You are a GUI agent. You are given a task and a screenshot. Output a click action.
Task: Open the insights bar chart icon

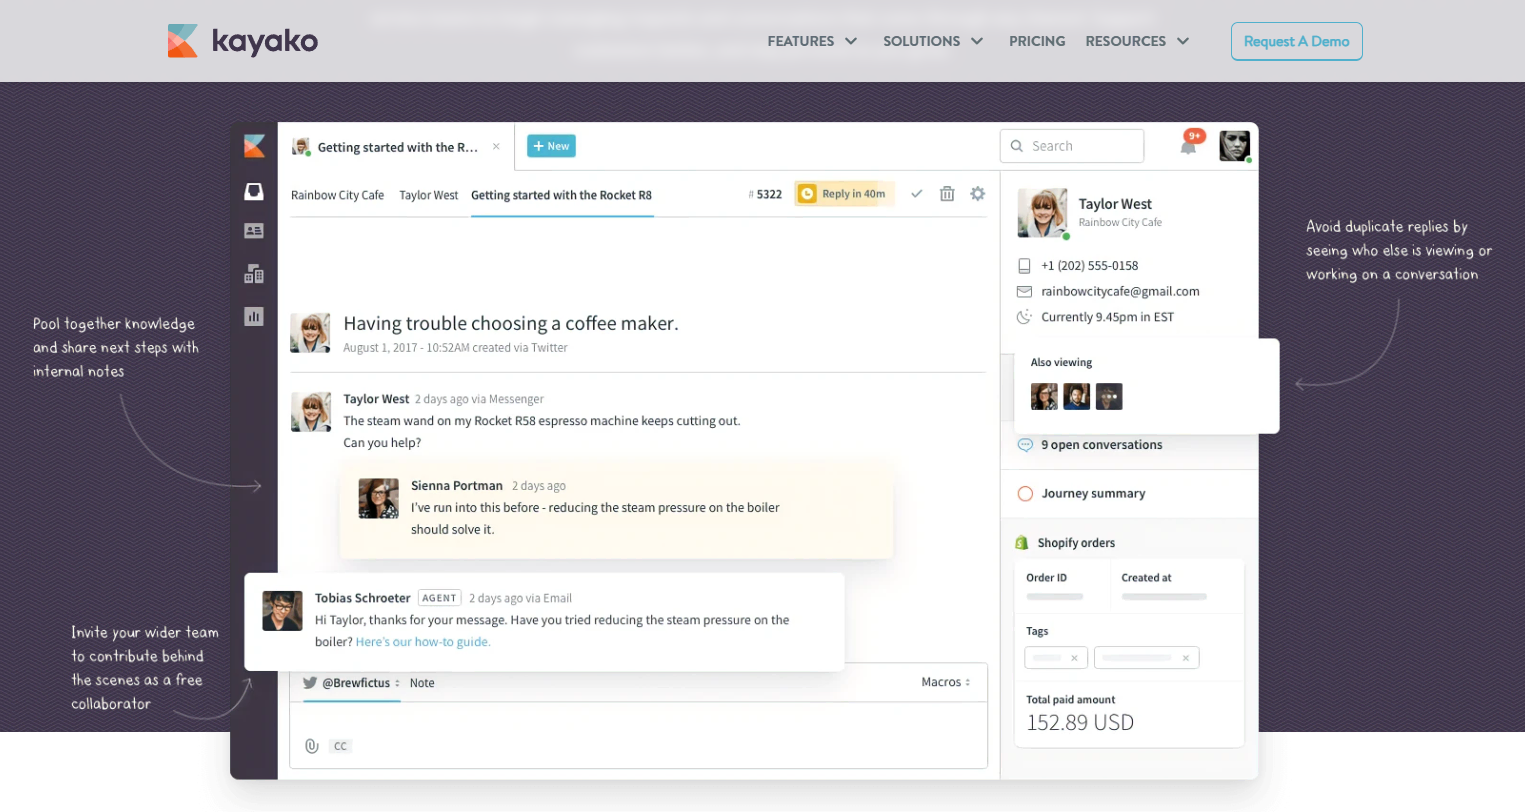pos(254,316)
